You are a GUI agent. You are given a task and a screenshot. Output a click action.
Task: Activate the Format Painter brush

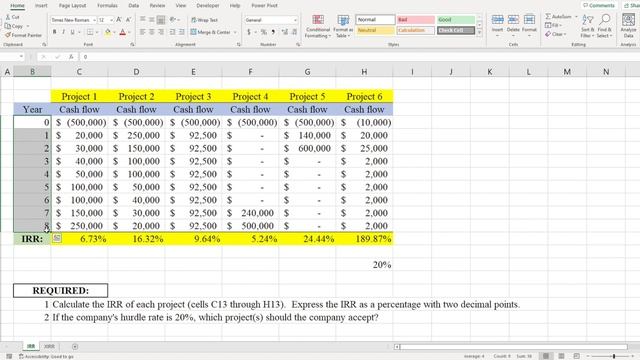coord(8,35)
